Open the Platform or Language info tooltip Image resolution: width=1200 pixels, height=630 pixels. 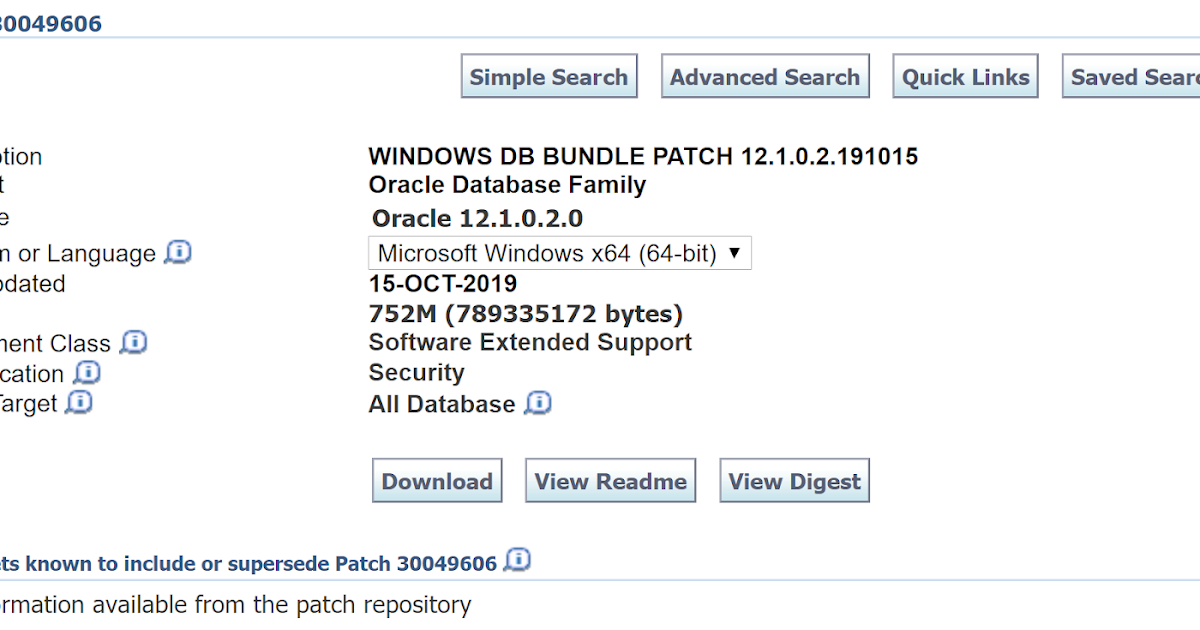[x=178, y=253]
